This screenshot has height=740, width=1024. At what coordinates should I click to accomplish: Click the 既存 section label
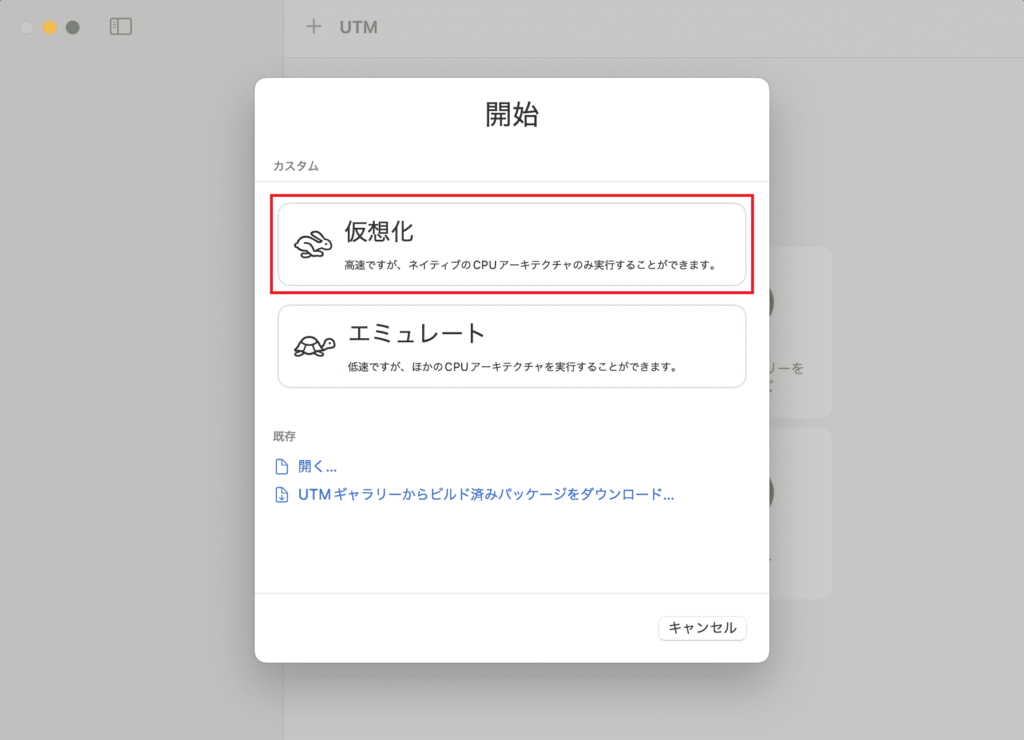284,436
